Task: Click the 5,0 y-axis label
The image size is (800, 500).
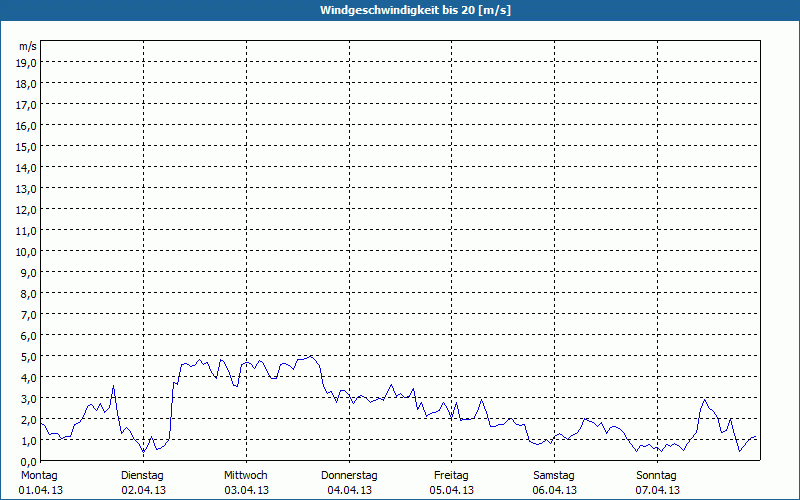Action: 28,356
